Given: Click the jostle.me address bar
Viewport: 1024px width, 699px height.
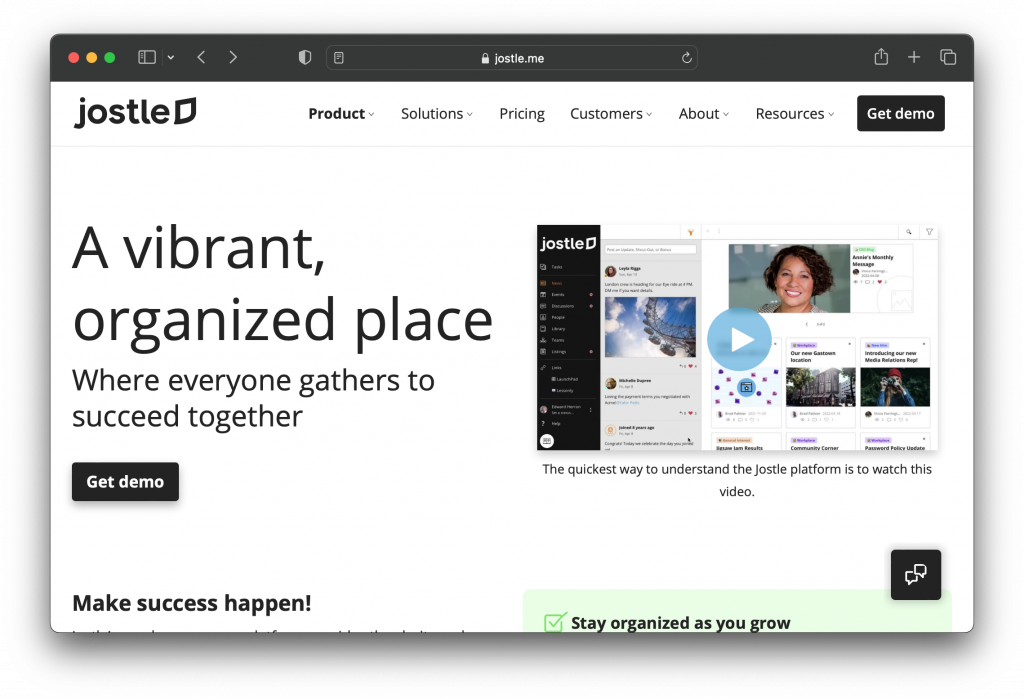Looking at the screenshot, I should click(512, 58).
